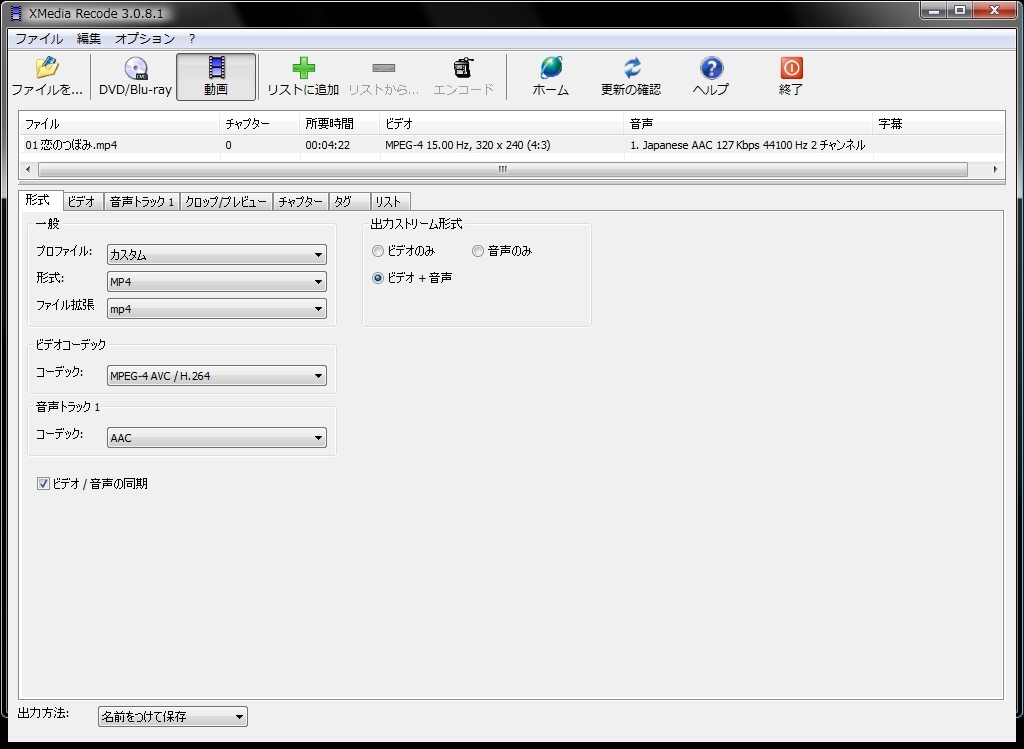Expand the ファイル拡張 mp4 dropdown
The image size is (1024, 749).
(x=217, y=309)
